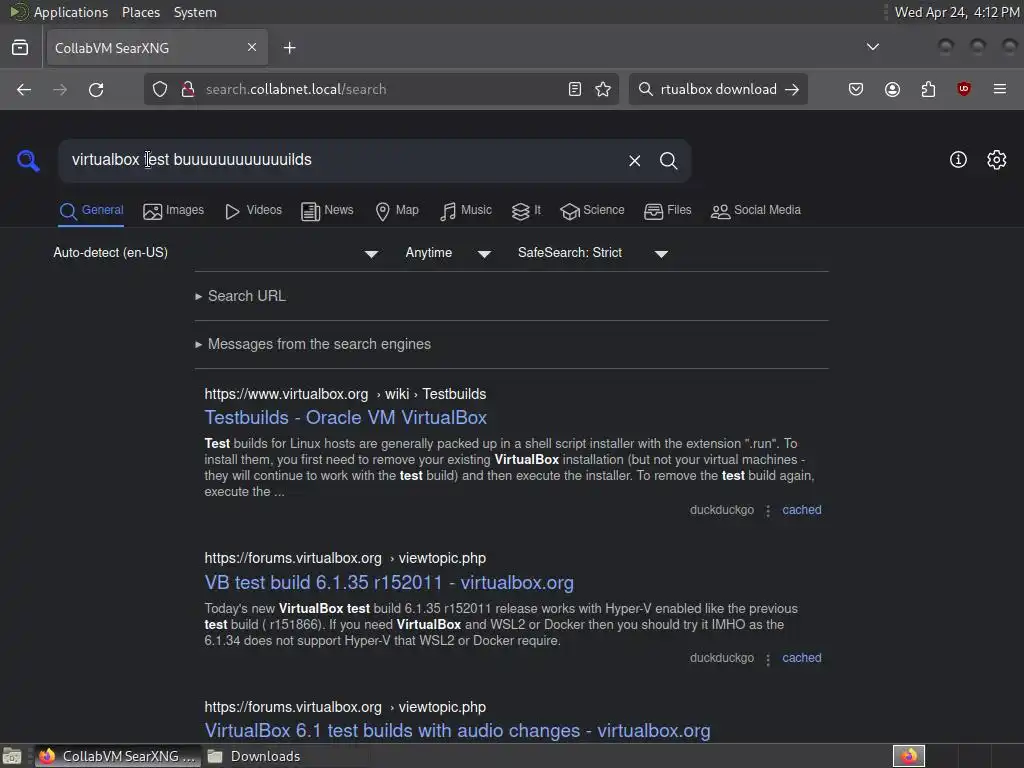Expand the list all tabs chevron

click(872, 47)
